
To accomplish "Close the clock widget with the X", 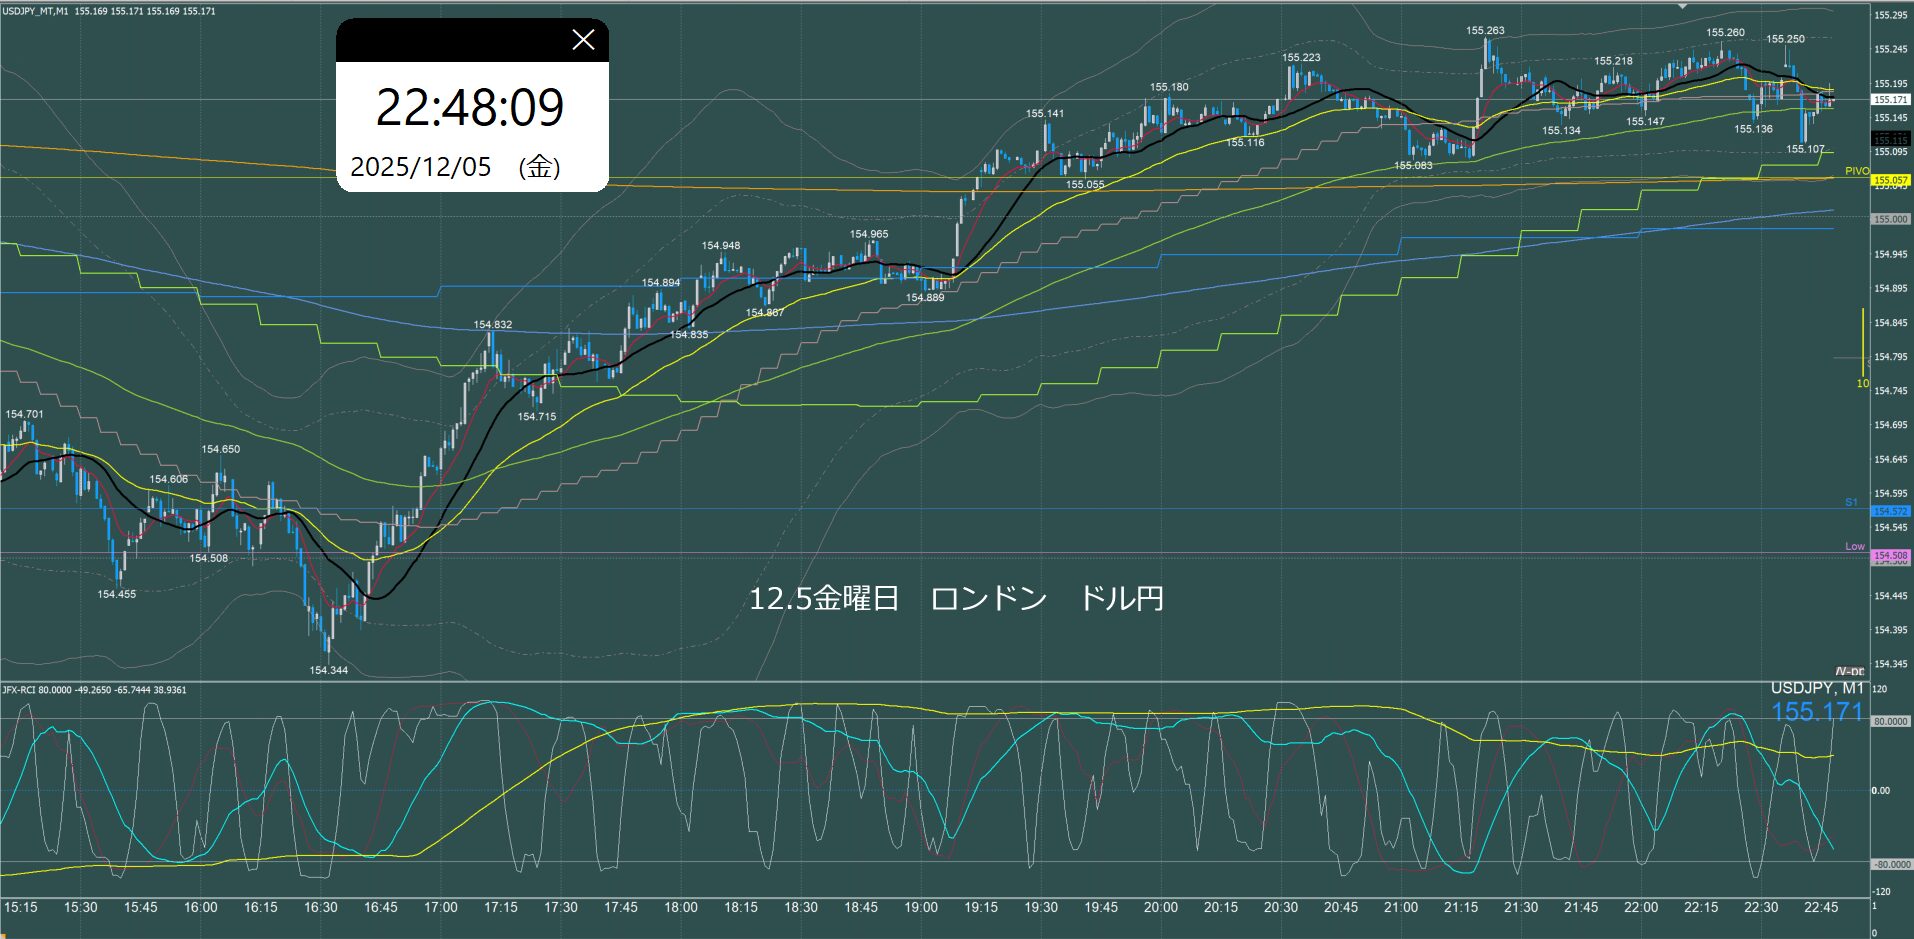I will 583,40.
